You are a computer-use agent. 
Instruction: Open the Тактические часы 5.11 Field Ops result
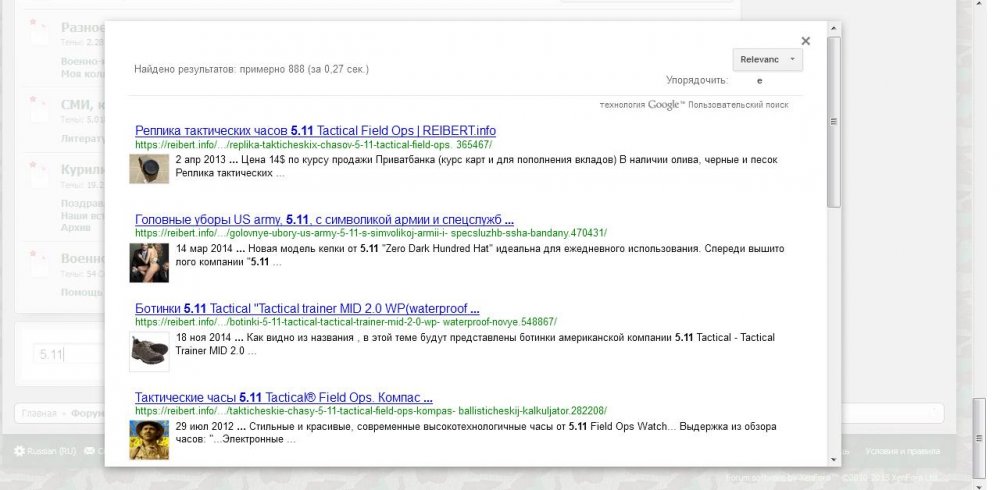click(284, 397)
